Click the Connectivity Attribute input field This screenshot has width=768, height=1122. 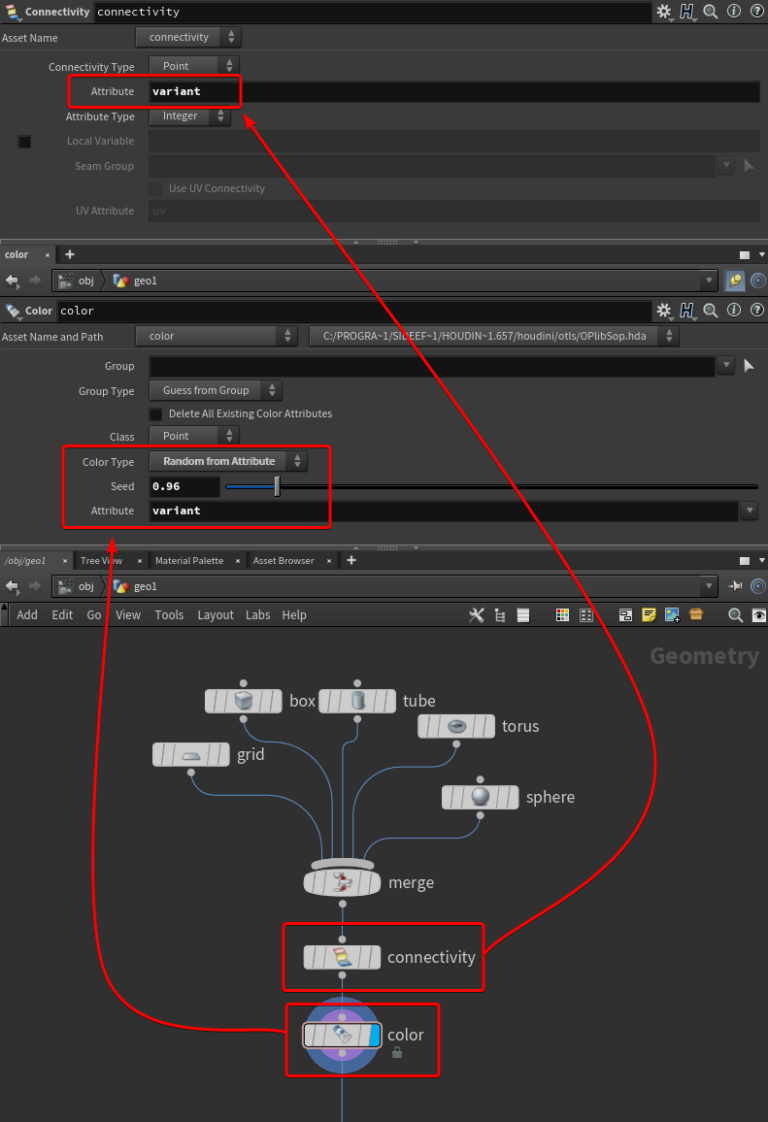click(x=455, y=92)
